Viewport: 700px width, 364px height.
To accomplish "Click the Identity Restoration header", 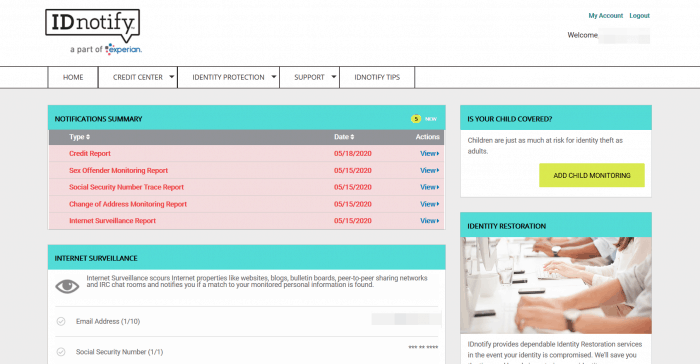I will coord(556,225).
